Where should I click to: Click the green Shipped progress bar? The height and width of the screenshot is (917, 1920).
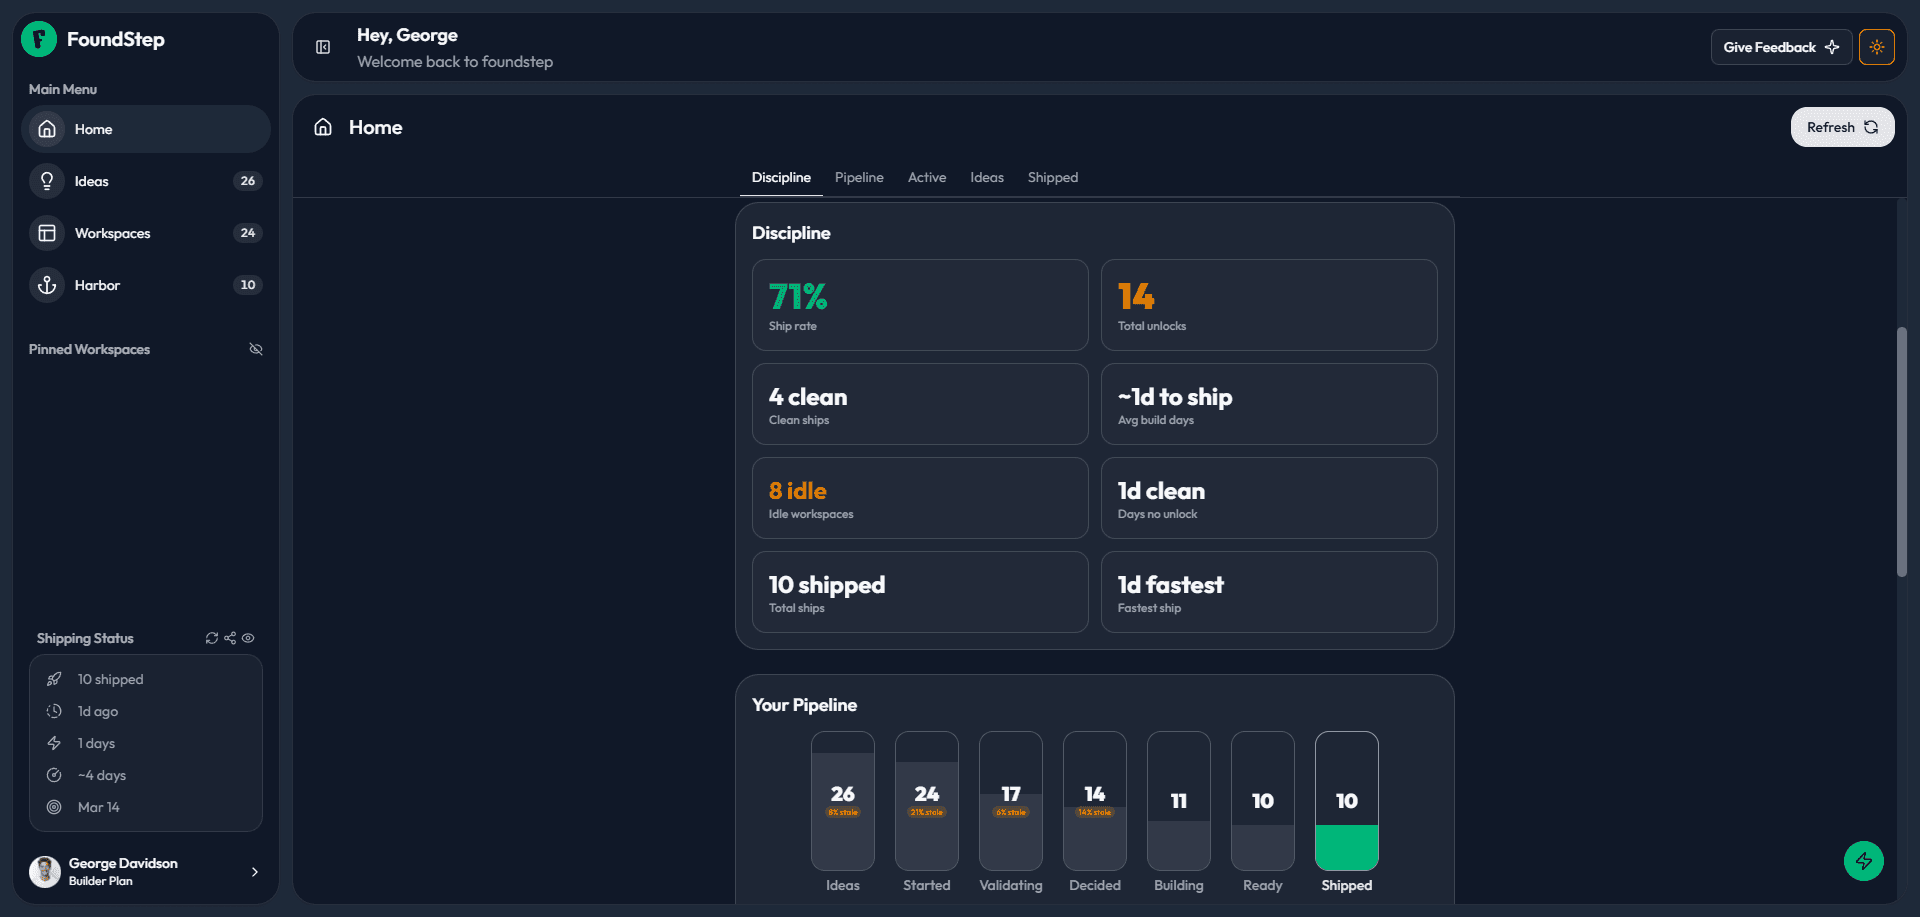1346,845
